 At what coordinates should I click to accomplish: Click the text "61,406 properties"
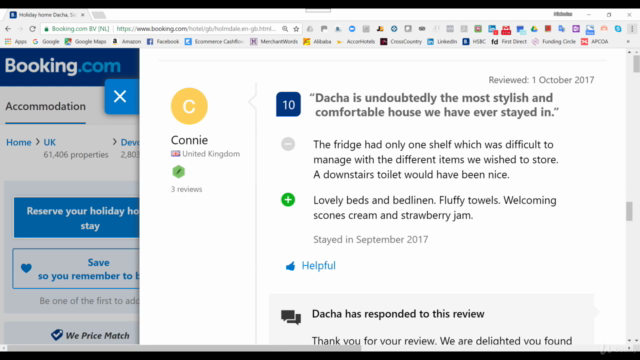tap(76, 155)
